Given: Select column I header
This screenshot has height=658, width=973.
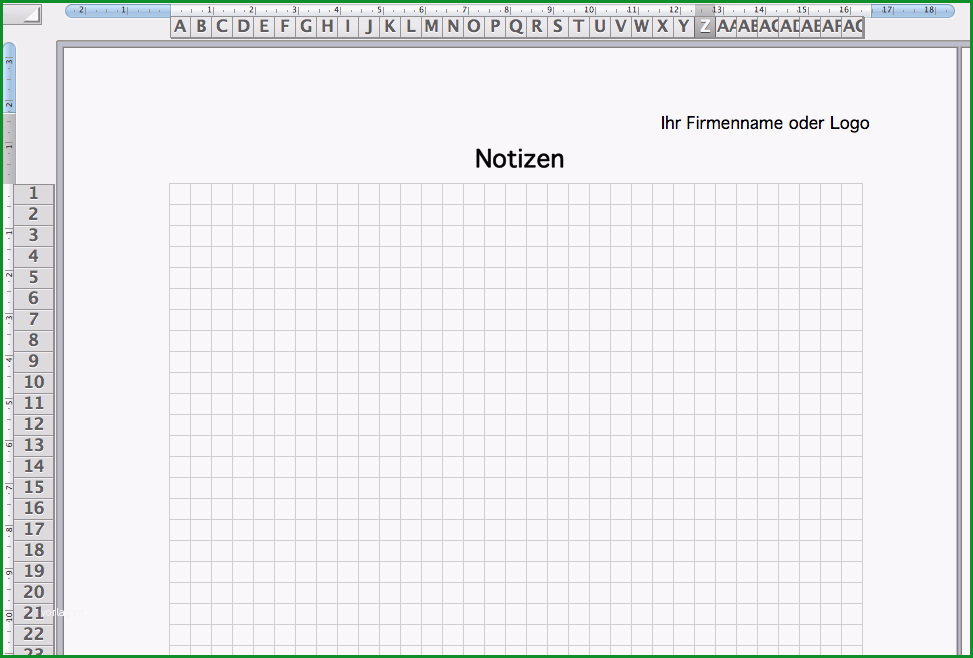Looking at the screenshot, I should pos(348,27).
